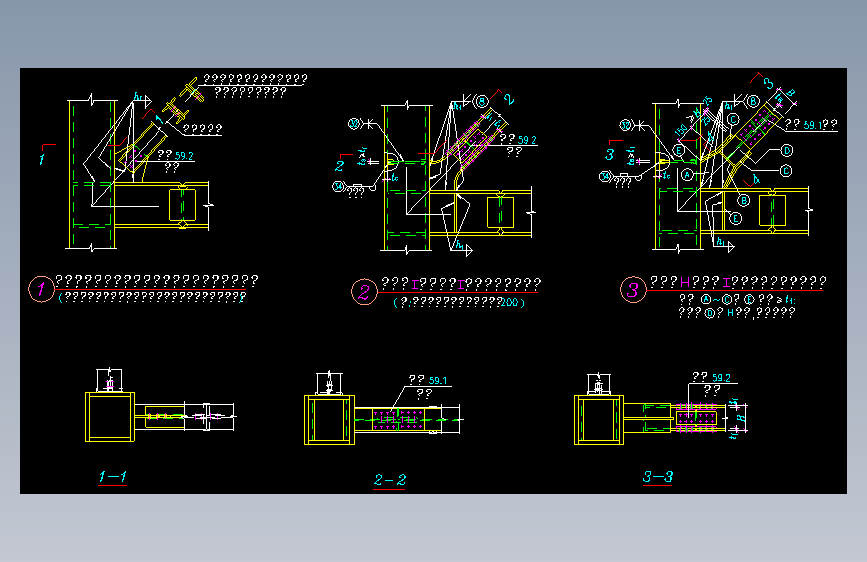Pick the circled B weld callout in detail 2
867x562 pixels.
coord(482,101)
